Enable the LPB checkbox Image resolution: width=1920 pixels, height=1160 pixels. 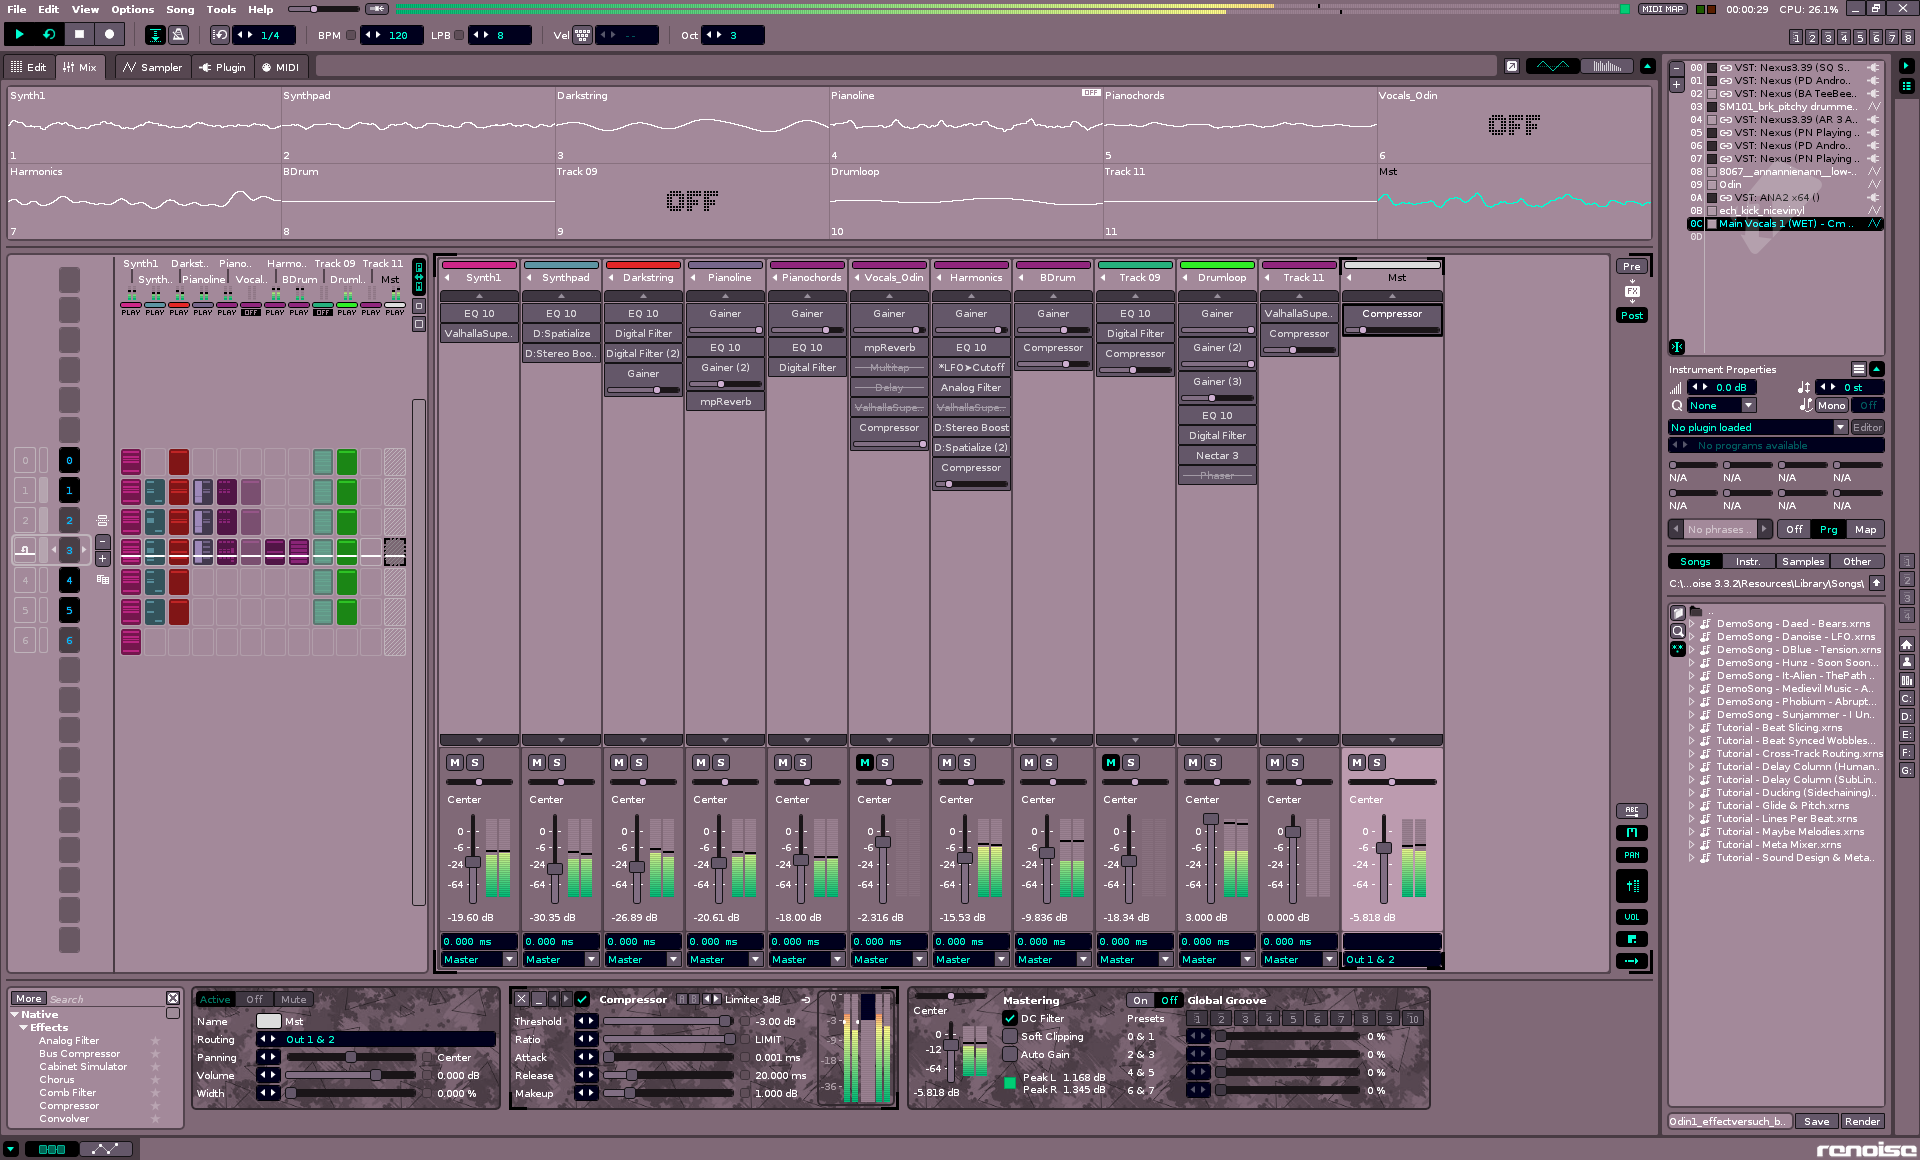pos(459,35)
